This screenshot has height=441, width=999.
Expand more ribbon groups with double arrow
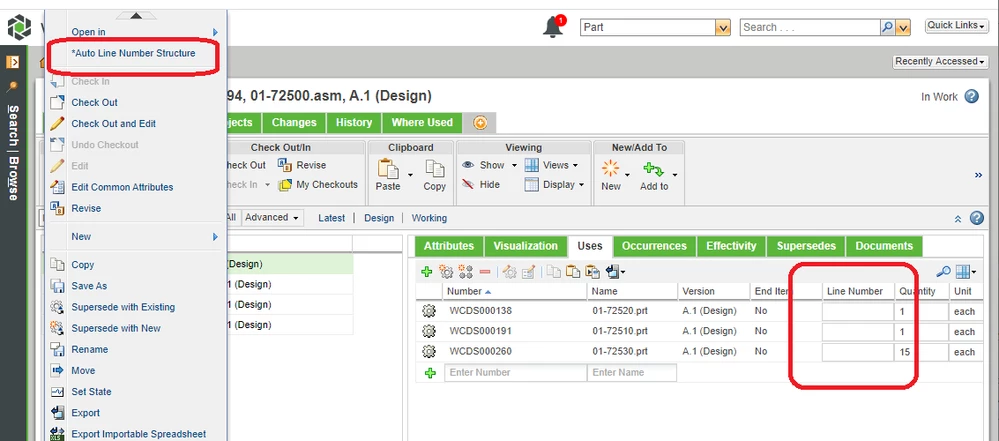point(979,175)
